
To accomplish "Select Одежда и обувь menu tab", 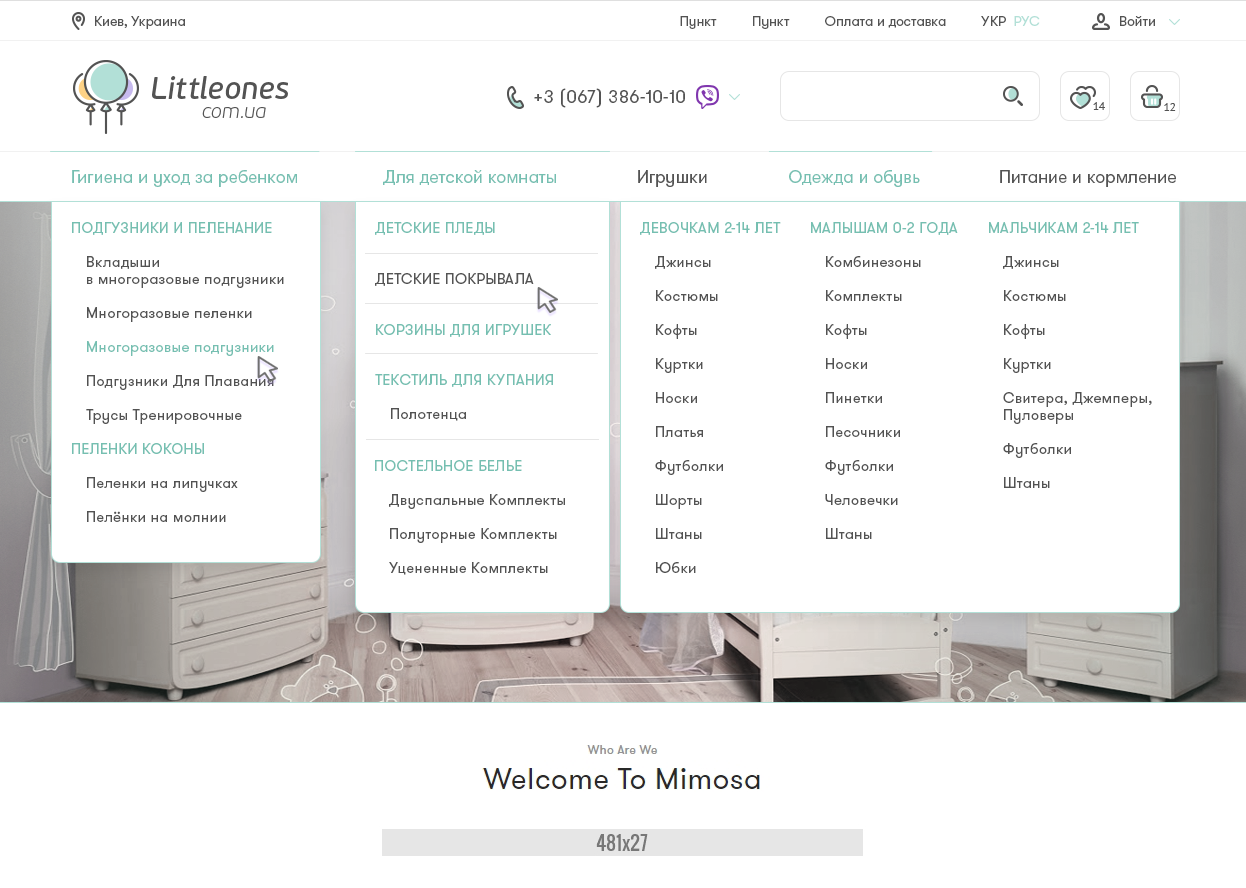I will pyautogui.click(x=853, y=177).
